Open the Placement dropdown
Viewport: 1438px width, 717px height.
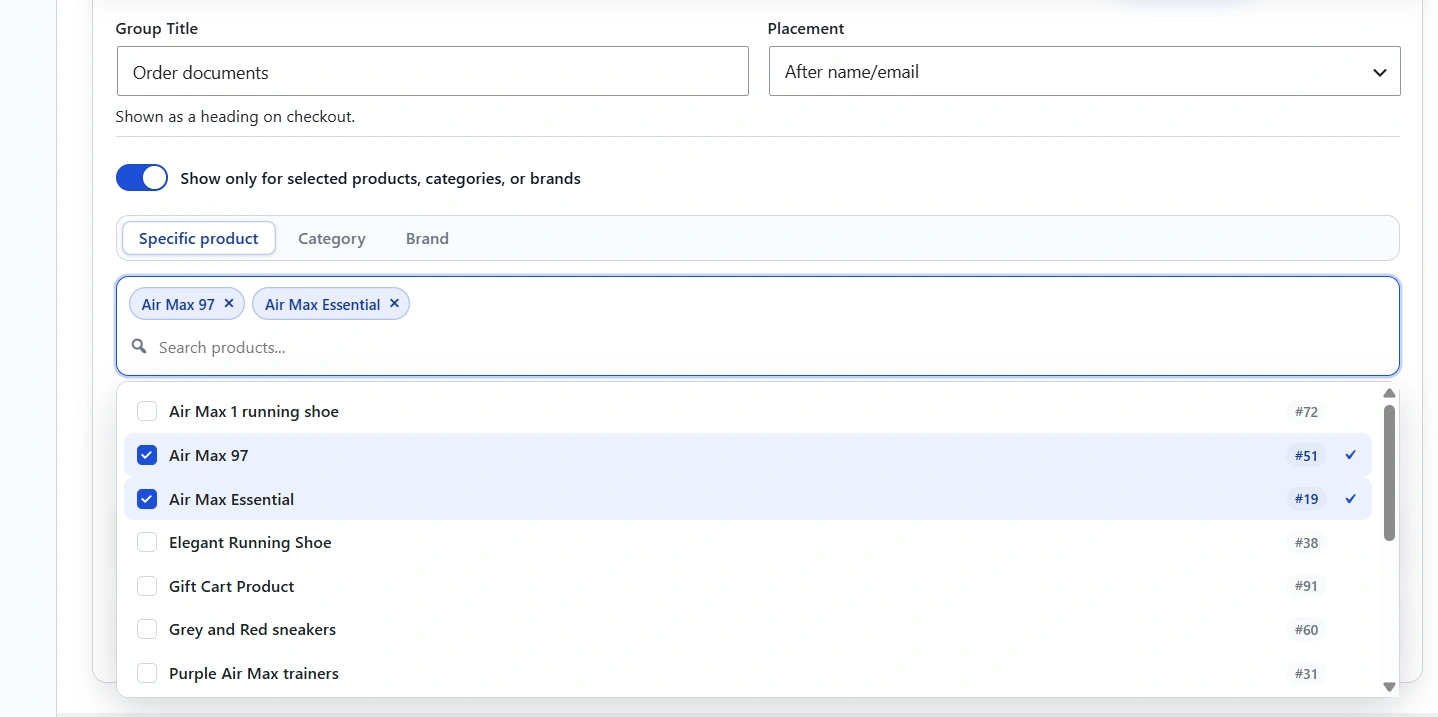pos(1084,71)
